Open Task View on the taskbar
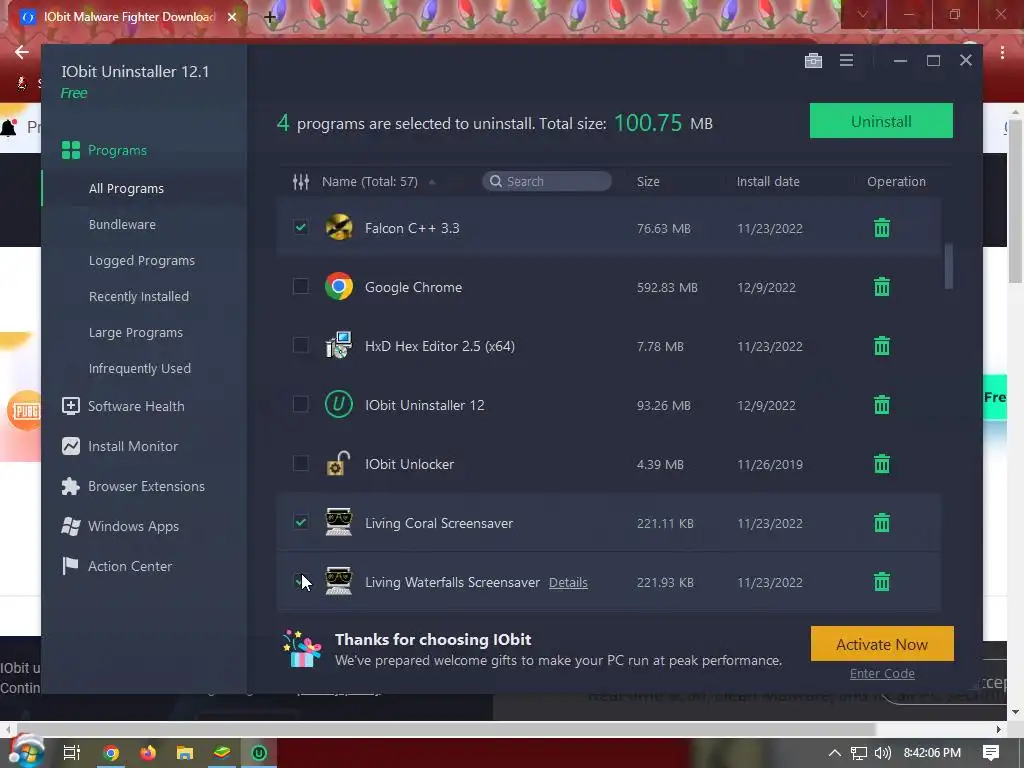The height and width of the screenshot is (768, 1024). pos(71,753)
